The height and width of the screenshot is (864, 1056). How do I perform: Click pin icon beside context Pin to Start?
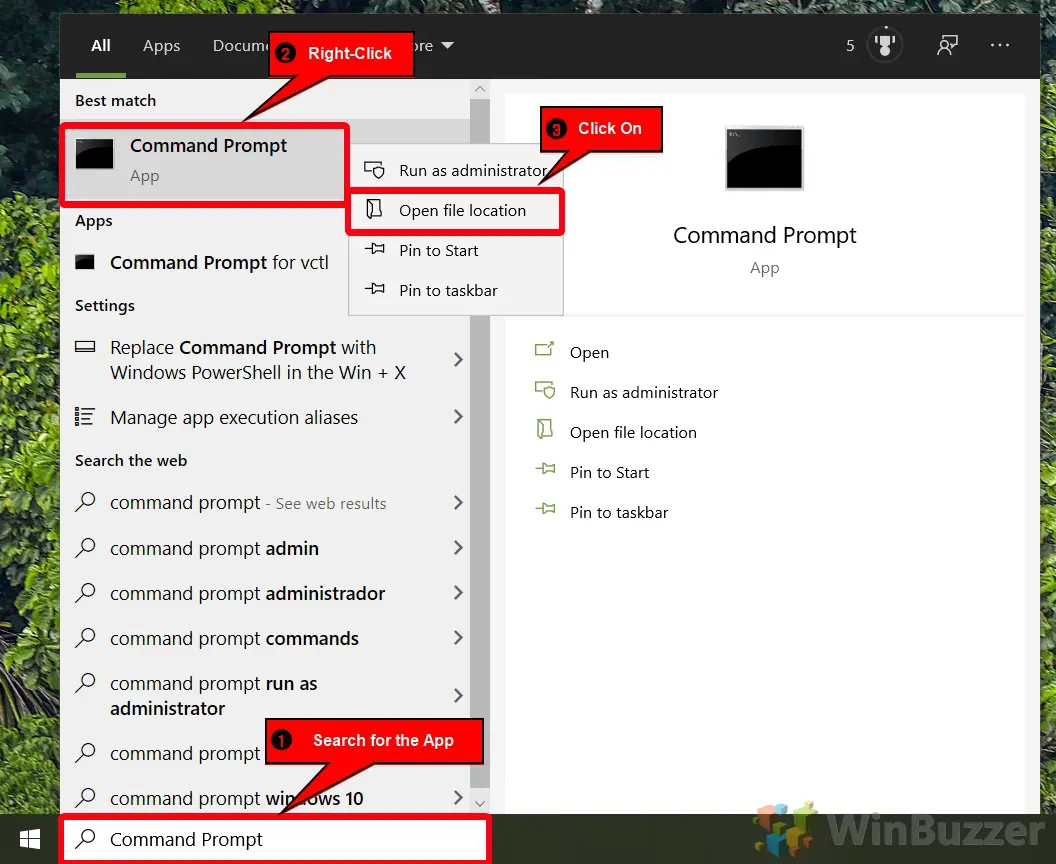(x=374, y=249)
